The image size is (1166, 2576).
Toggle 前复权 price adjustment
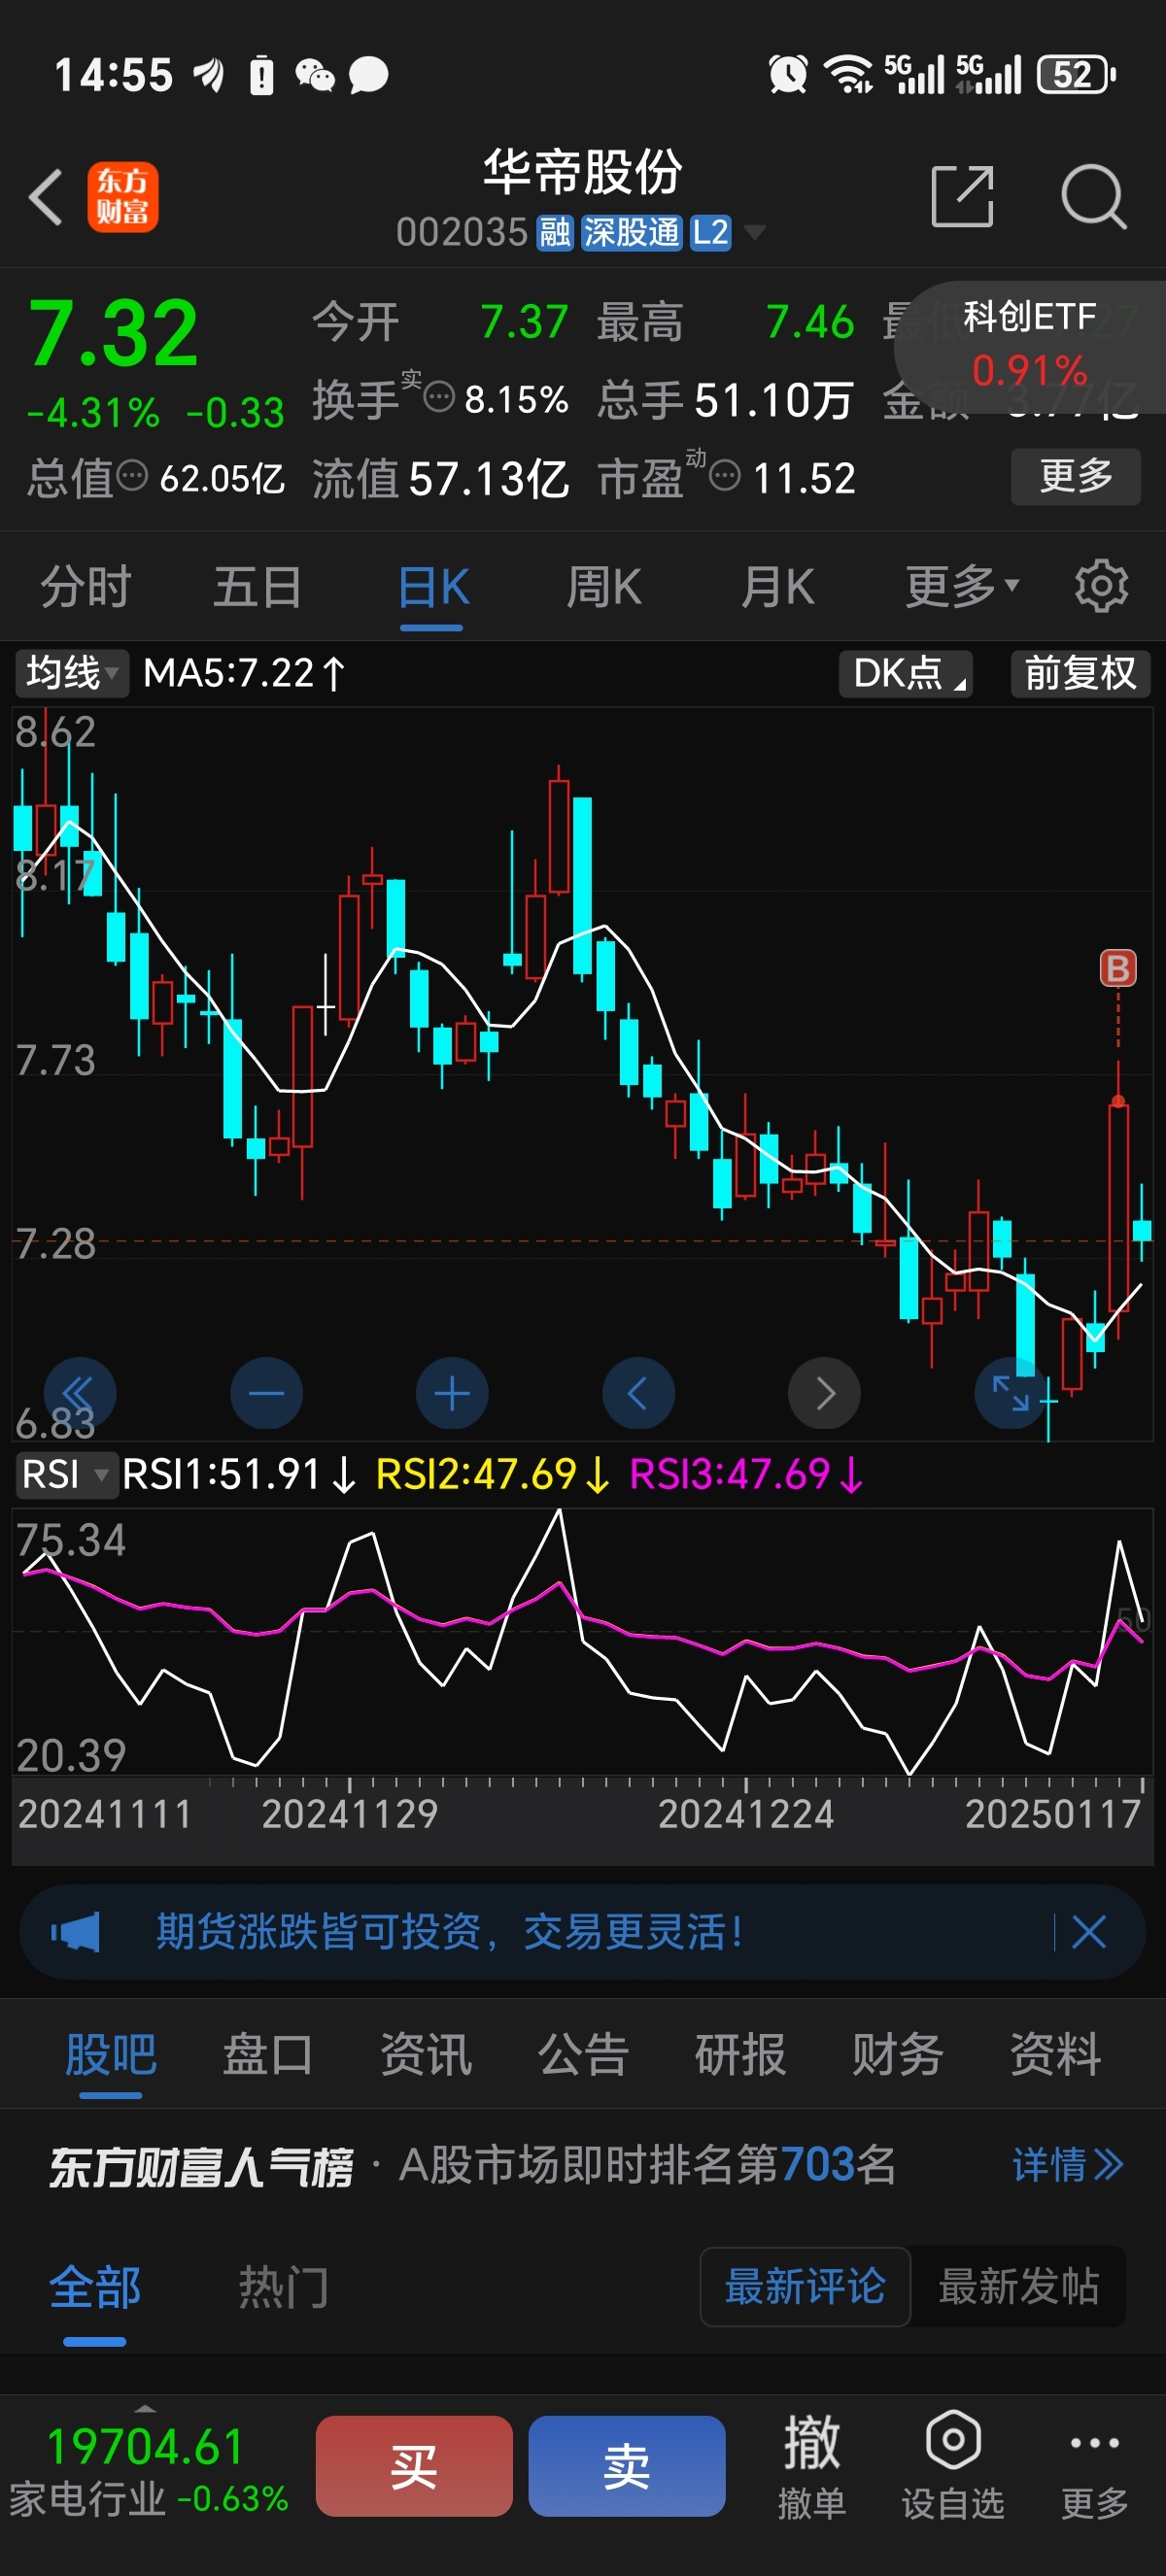[x=1081, y=673]
